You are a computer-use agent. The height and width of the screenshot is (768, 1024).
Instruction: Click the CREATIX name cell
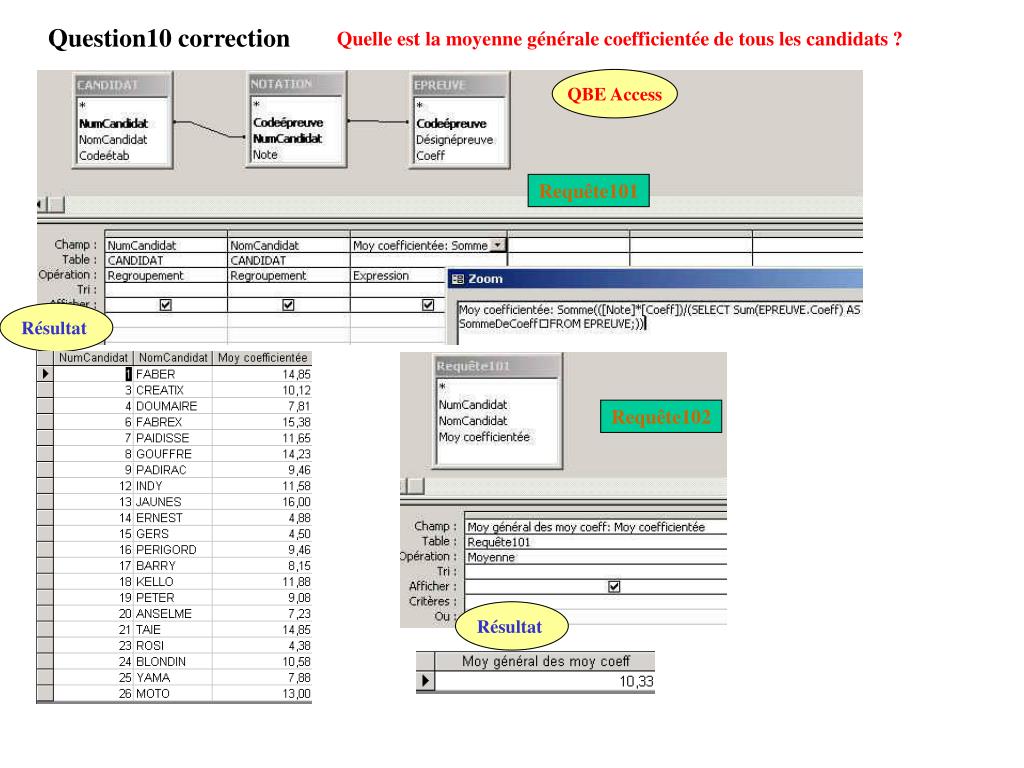[173, 391]
